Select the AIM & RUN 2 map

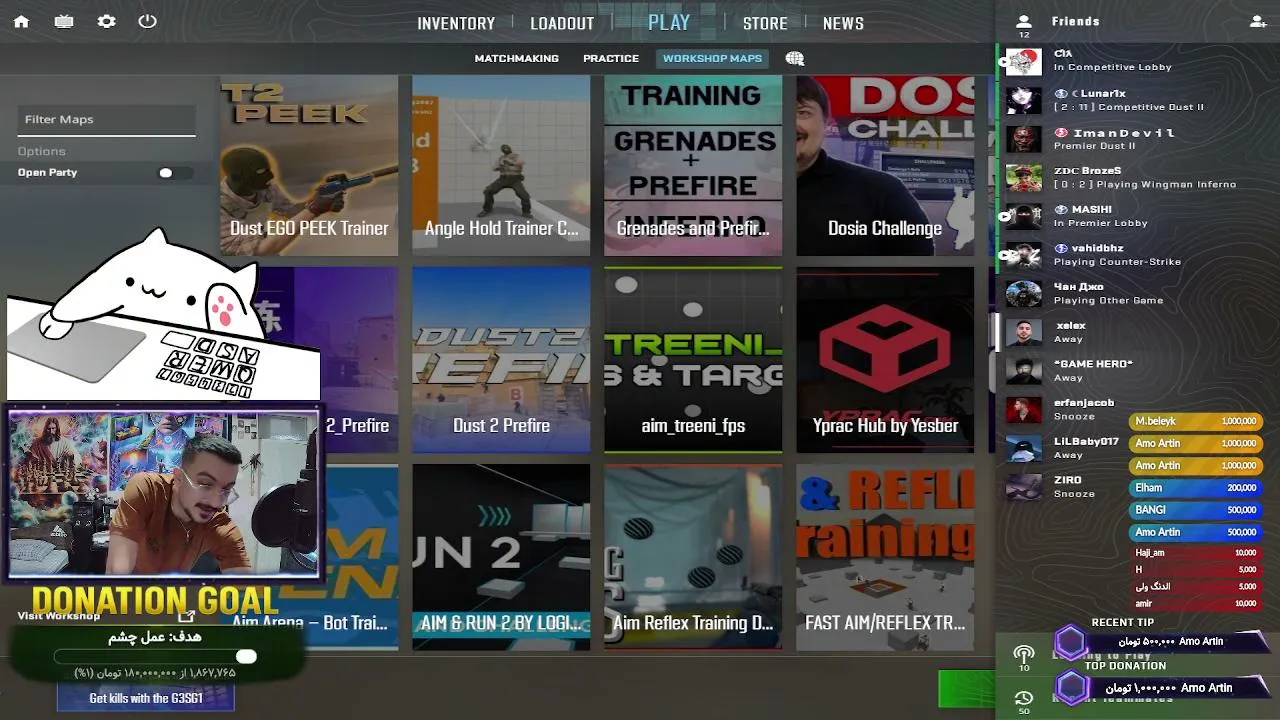(501, 557)
